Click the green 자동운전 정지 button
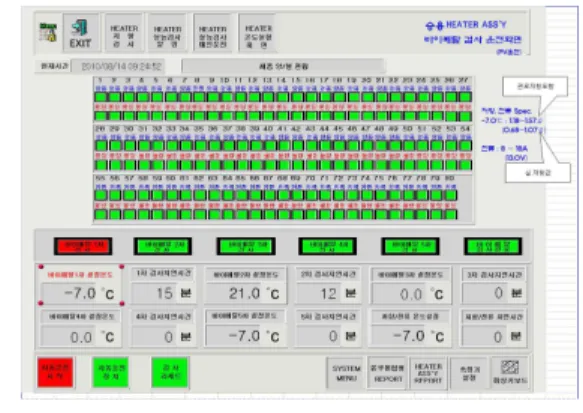This screenshot has height=413, width=583. click(111, 372)
